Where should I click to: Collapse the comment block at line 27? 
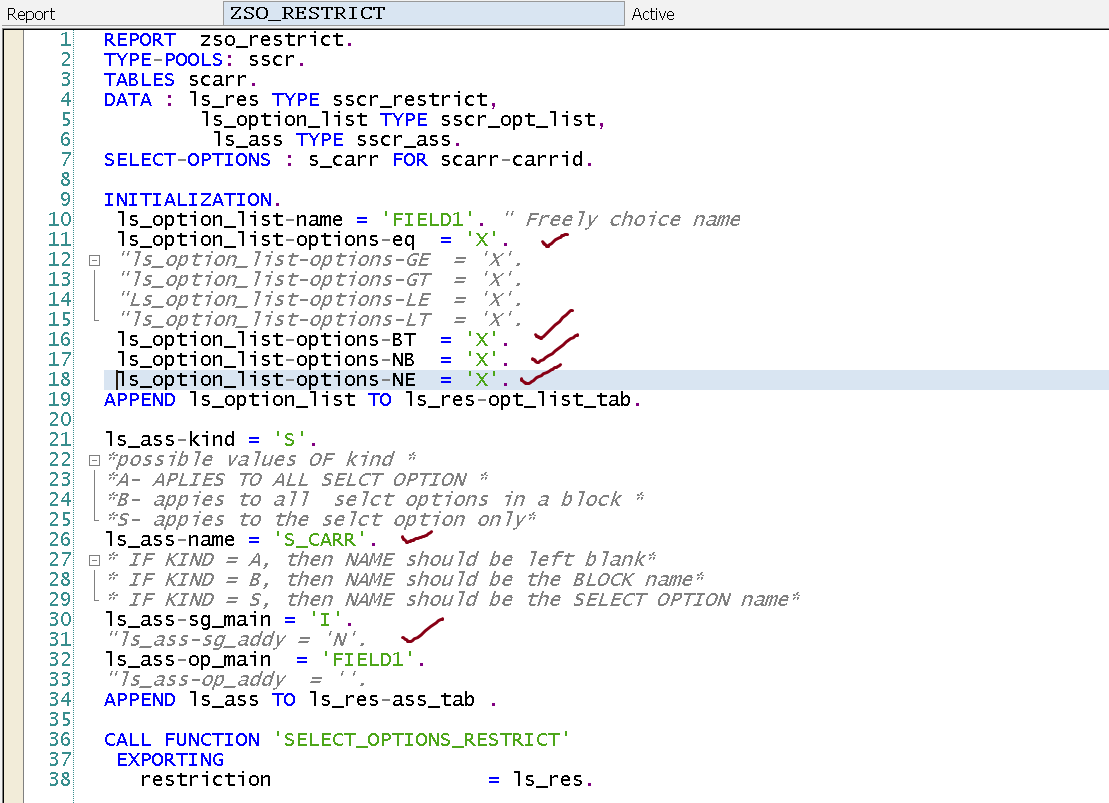pyautogui.click(x=94, y=560)
